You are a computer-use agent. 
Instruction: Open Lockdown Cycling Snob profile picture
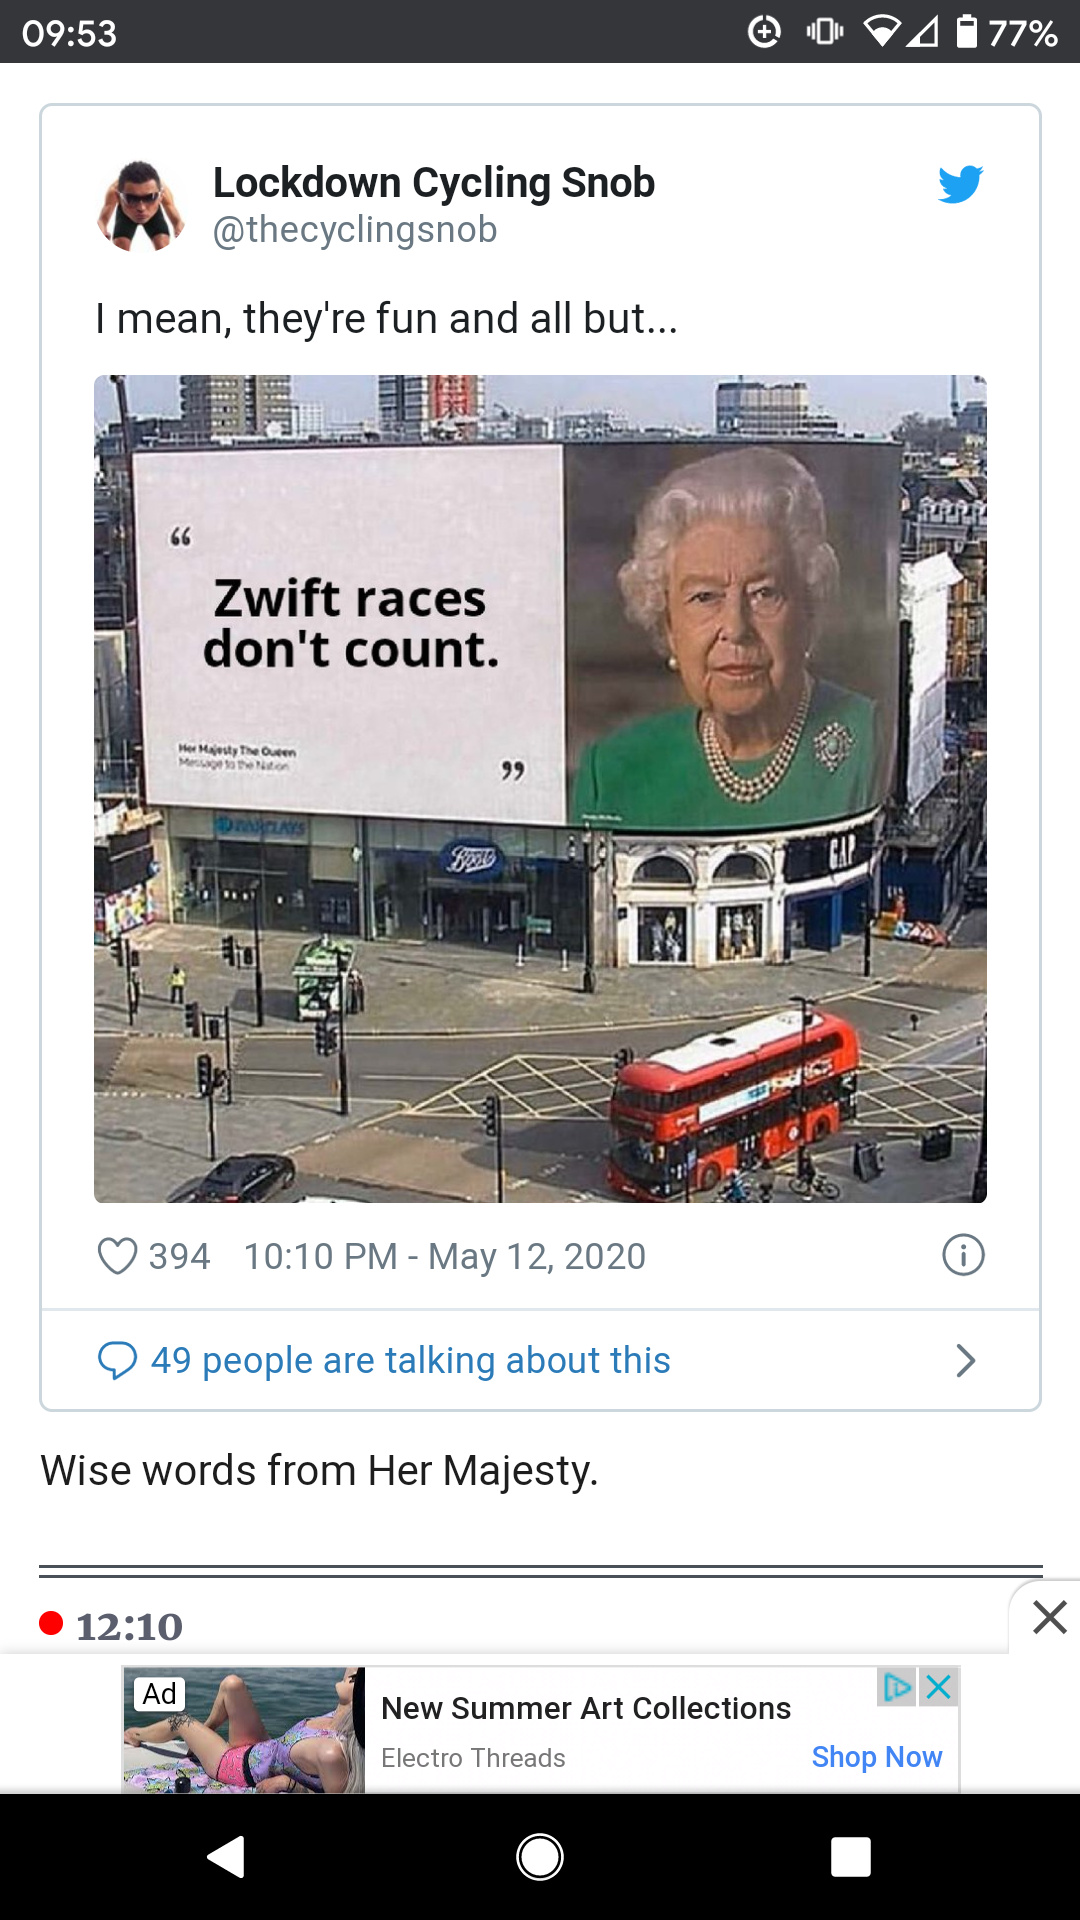point(141,206)
